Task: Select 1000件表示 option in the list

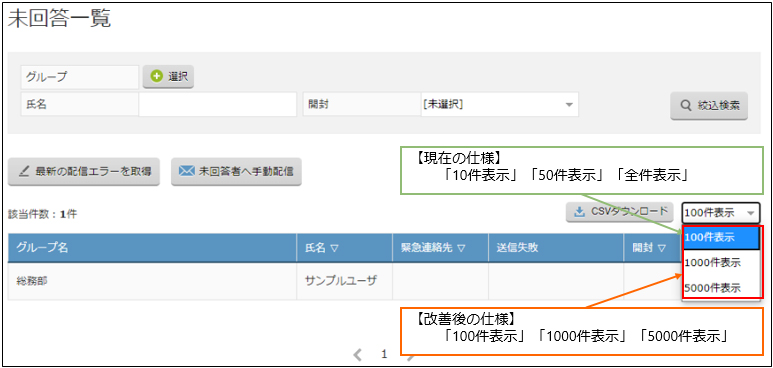Action: pyautogui.click(x=721, y=262)
